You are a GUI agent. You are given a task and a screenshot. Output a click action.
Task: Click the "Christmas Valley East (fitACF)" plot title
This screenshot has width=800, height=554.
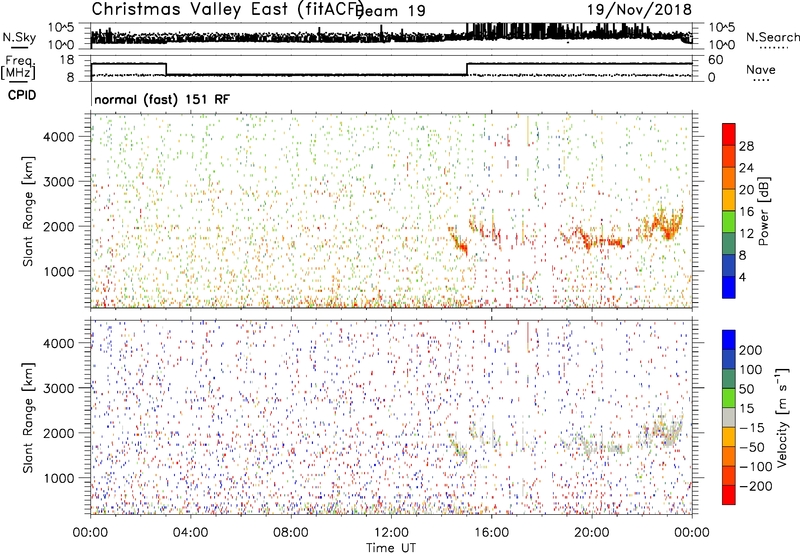point(228,10)
